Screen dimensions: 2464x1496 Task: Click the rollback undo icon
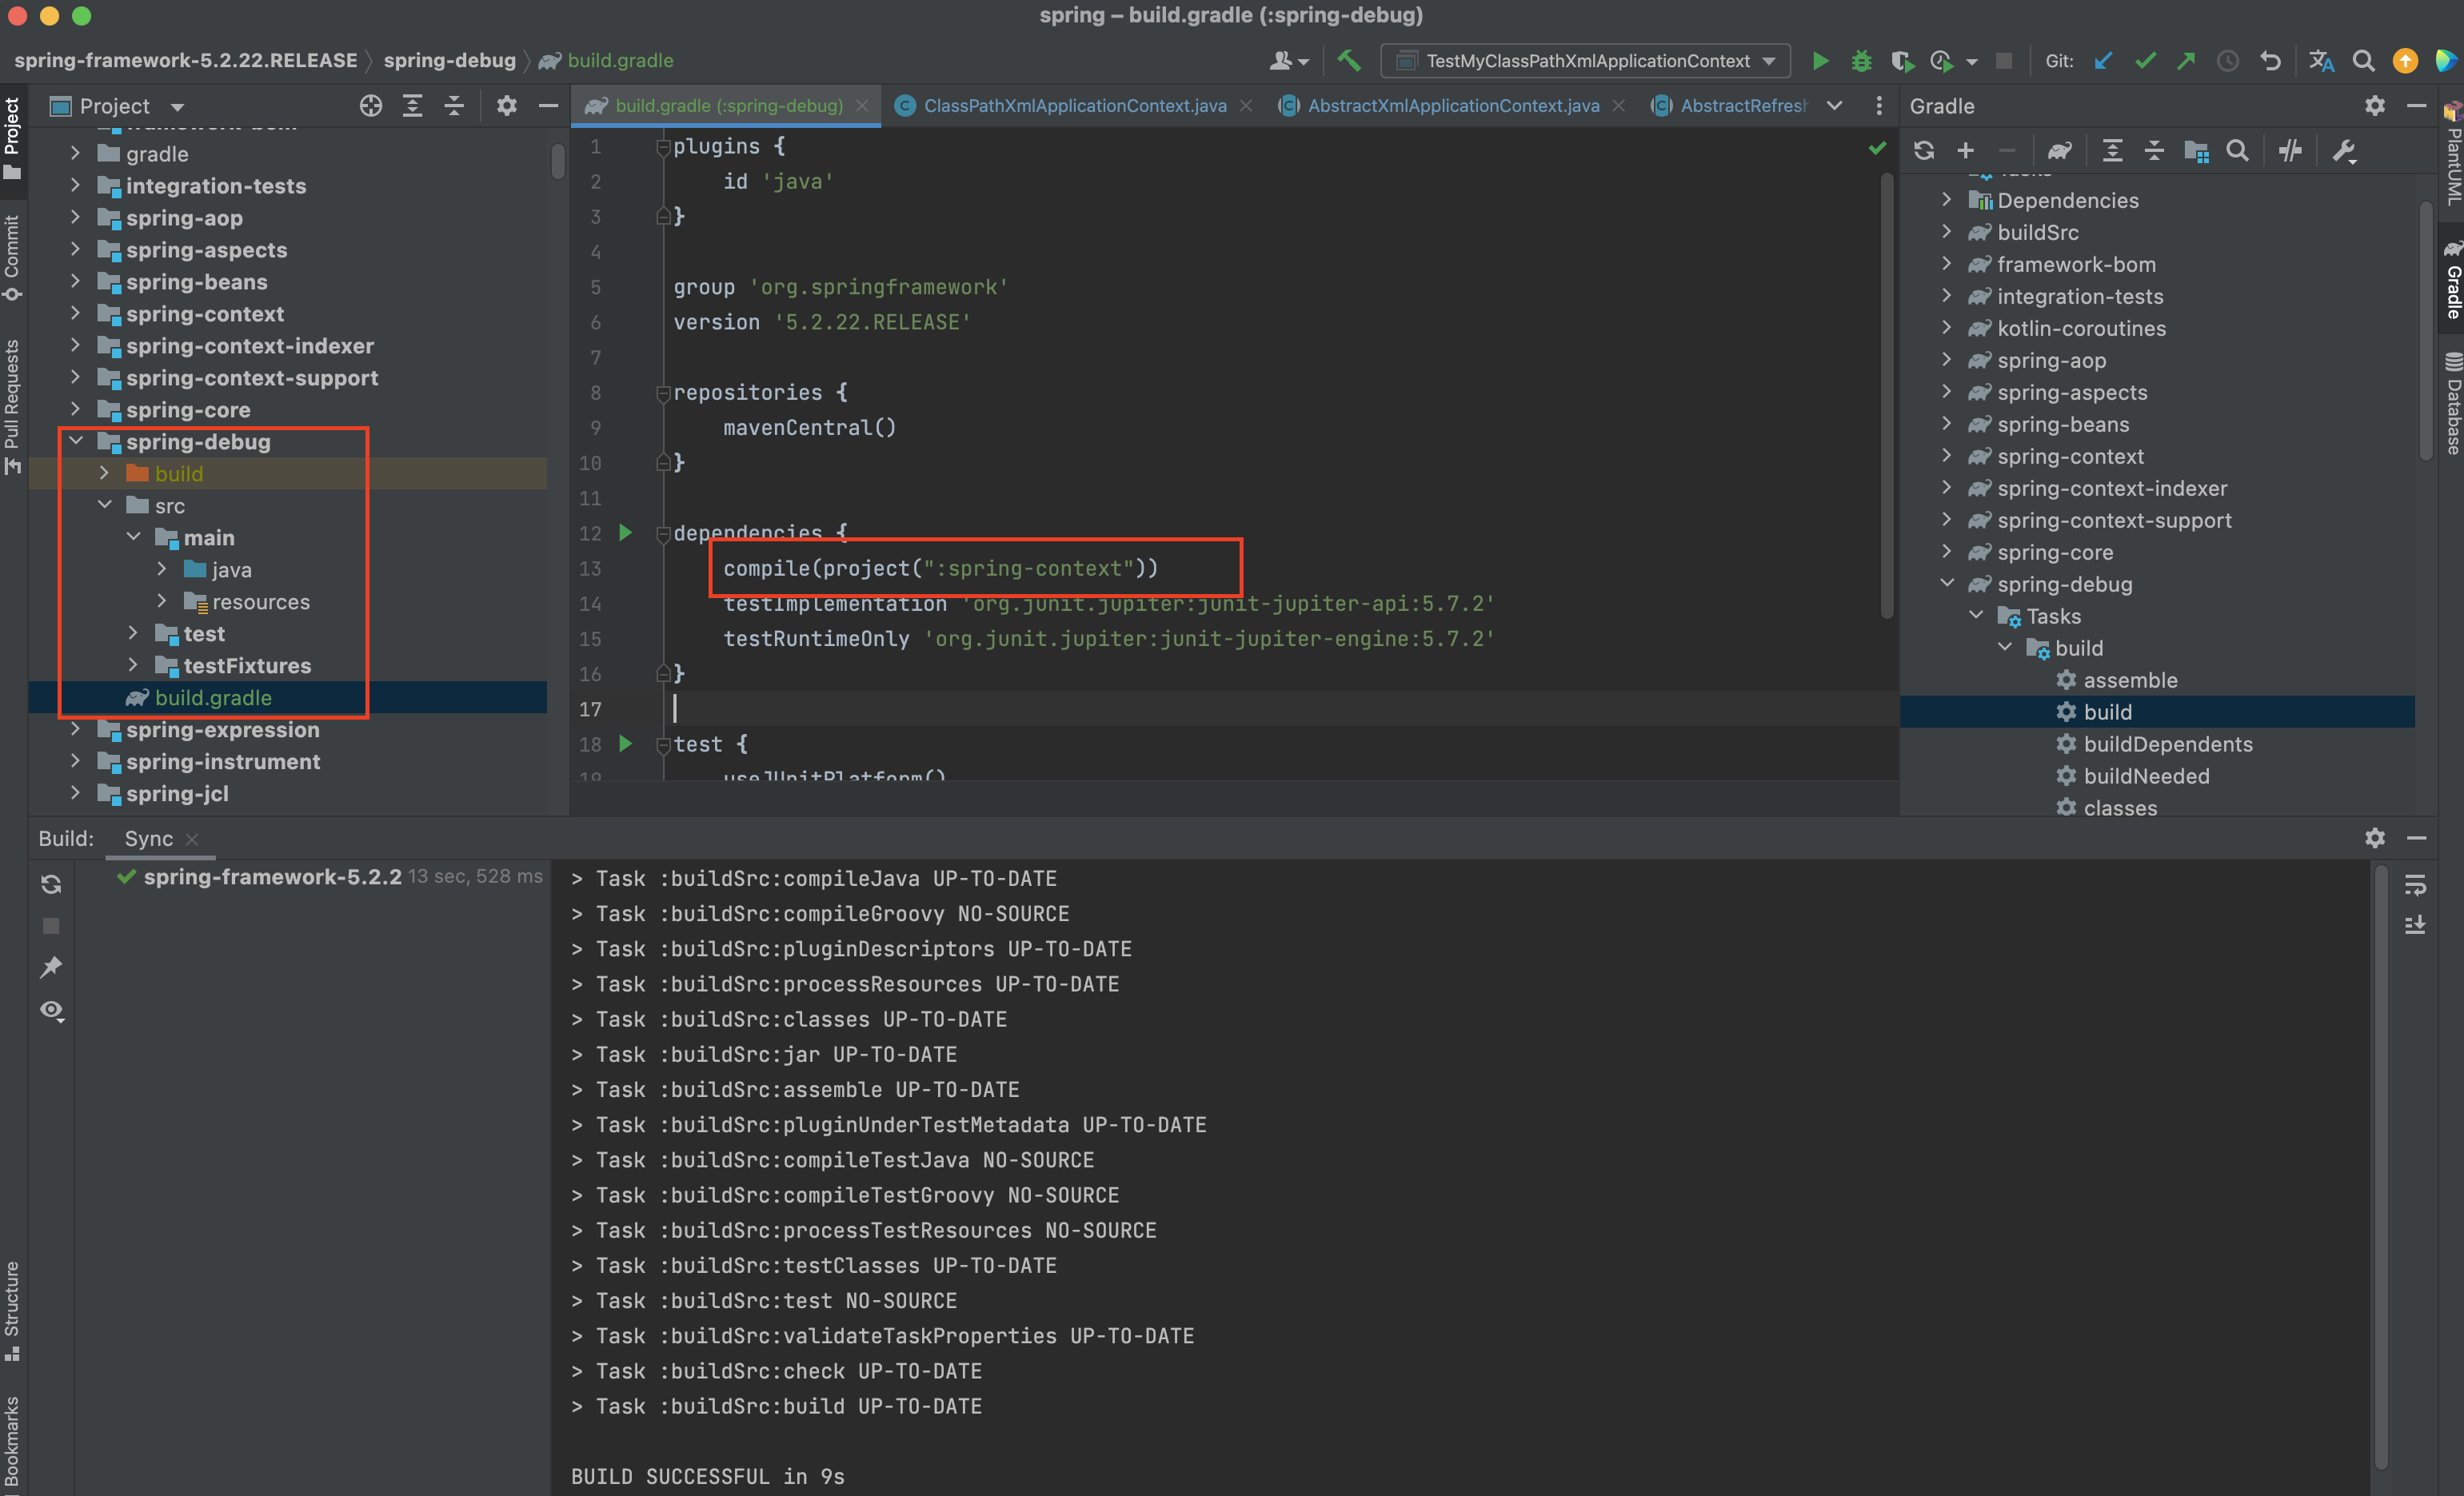[x=2270, y=61]
